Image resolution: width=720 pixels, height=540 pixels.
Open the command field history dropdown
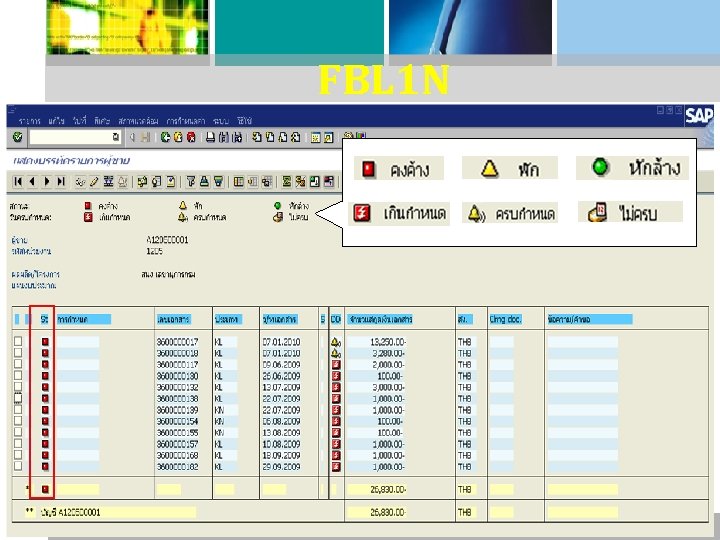[x=115, y=137]
